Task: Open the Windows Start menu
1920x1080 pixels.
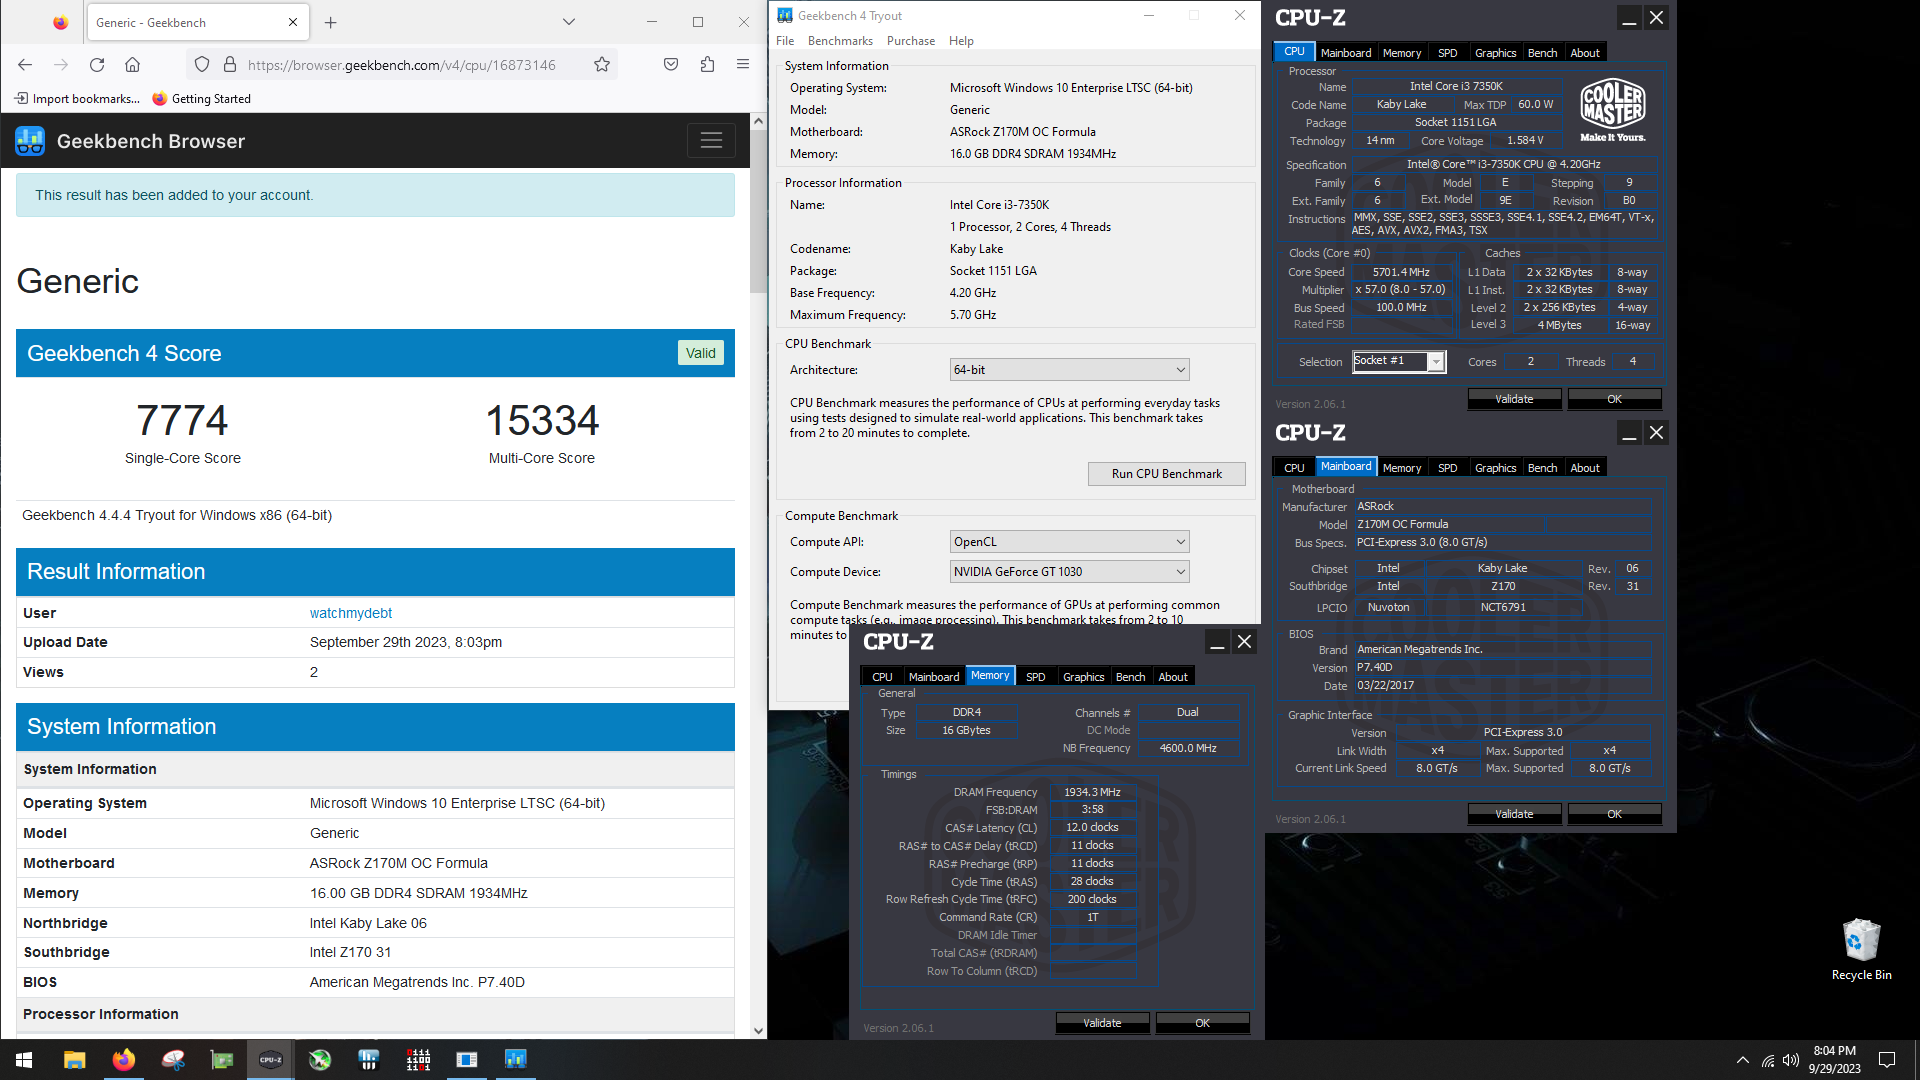Action: [x=24, y=1060]
